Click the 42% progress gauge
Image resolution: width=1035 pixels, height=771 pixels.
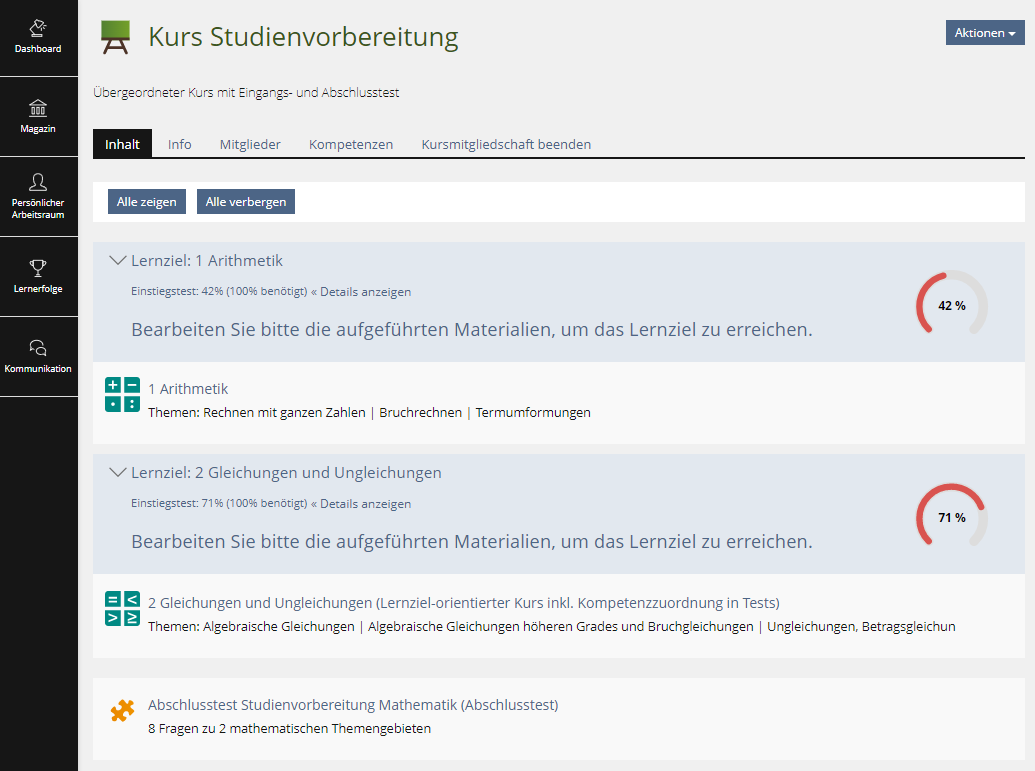pyautogui.click(x=951, y=304)
